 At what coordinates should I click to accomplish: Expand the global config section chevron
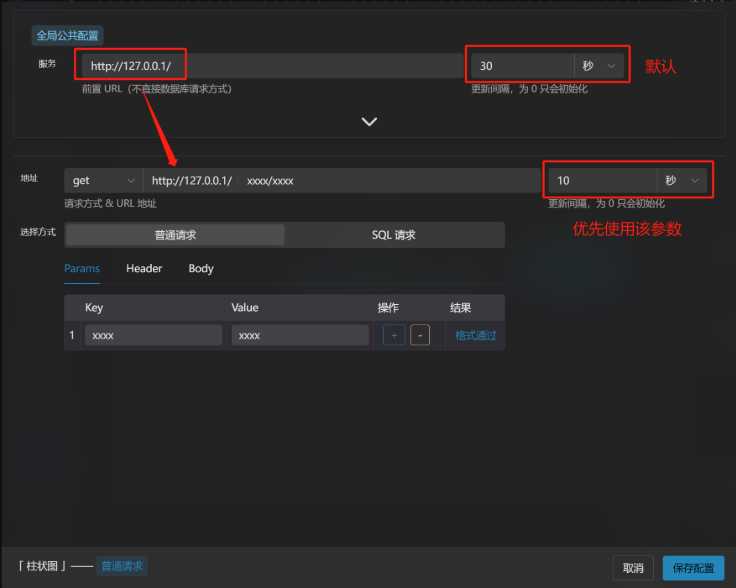[369, 121]
